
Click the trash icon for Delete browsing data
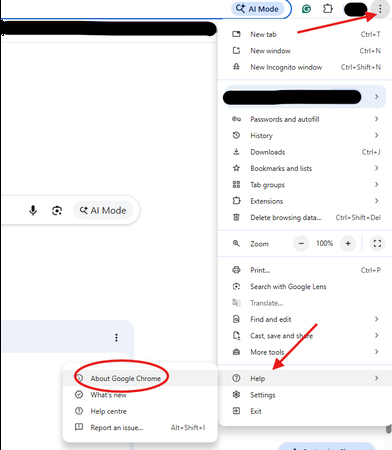(x=236, y=217)
